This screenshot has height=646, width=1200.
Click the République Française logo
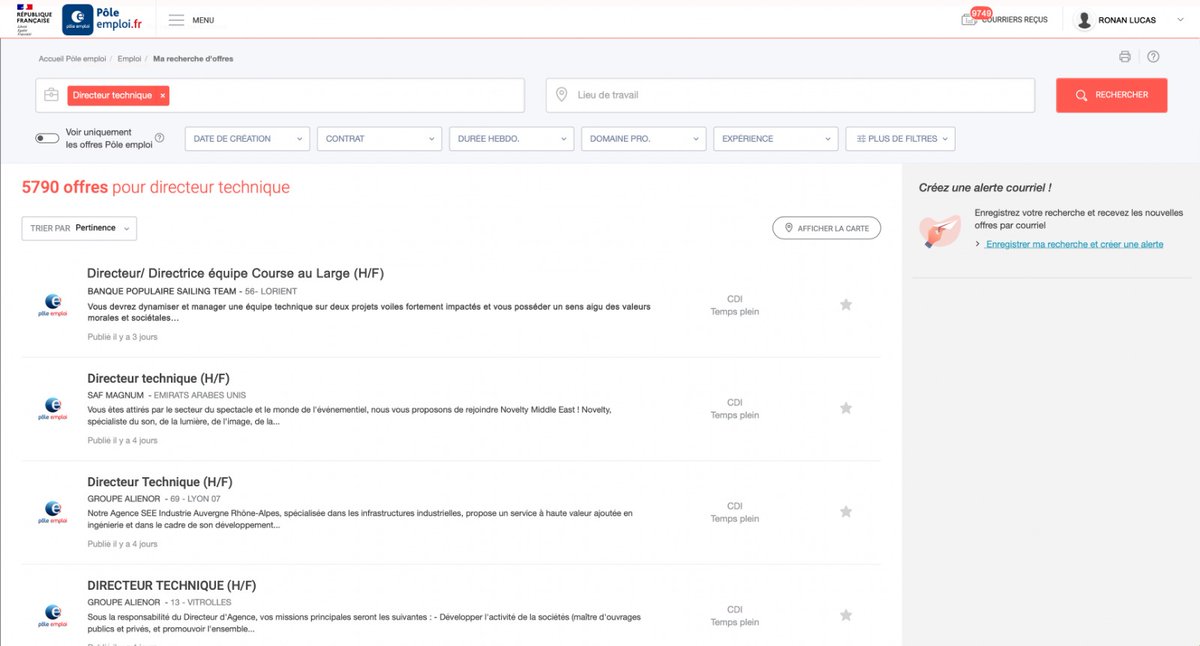(x=32, y=19)
